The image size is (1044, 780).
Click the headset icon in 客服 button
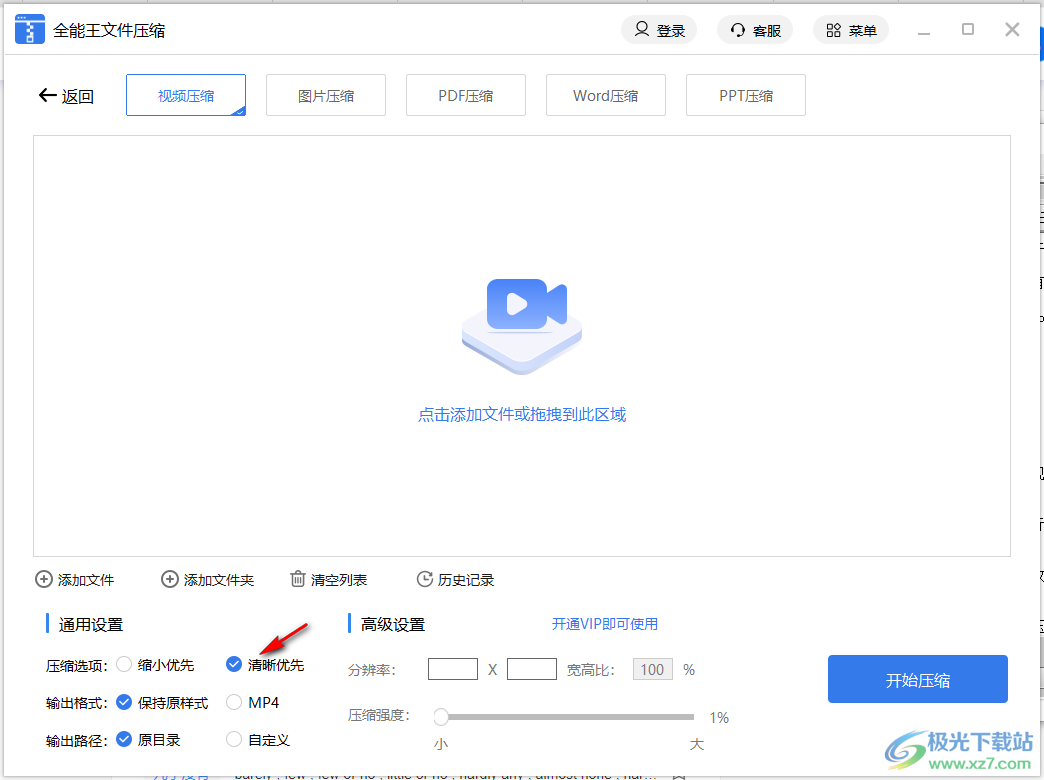coord(738,30)
